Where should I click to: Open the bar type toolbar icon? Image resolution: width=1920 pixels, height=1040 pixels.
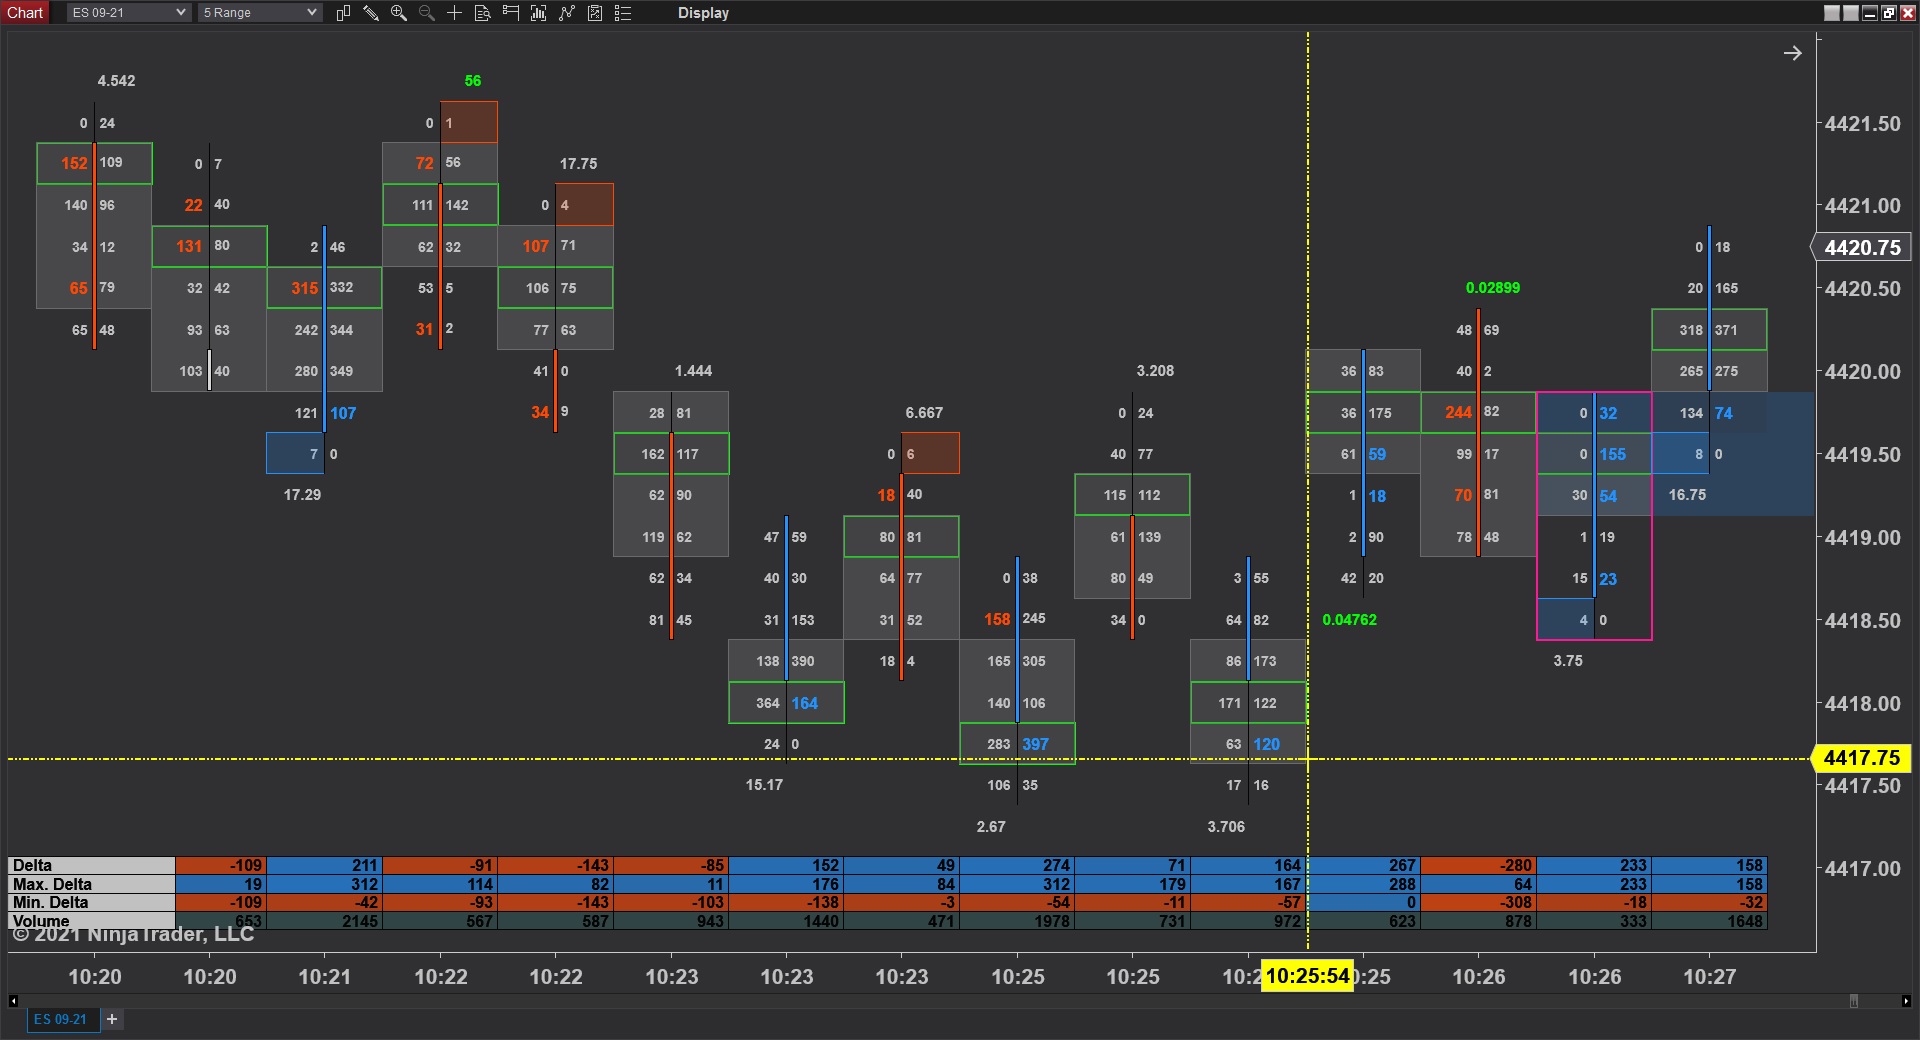[343, 13]
